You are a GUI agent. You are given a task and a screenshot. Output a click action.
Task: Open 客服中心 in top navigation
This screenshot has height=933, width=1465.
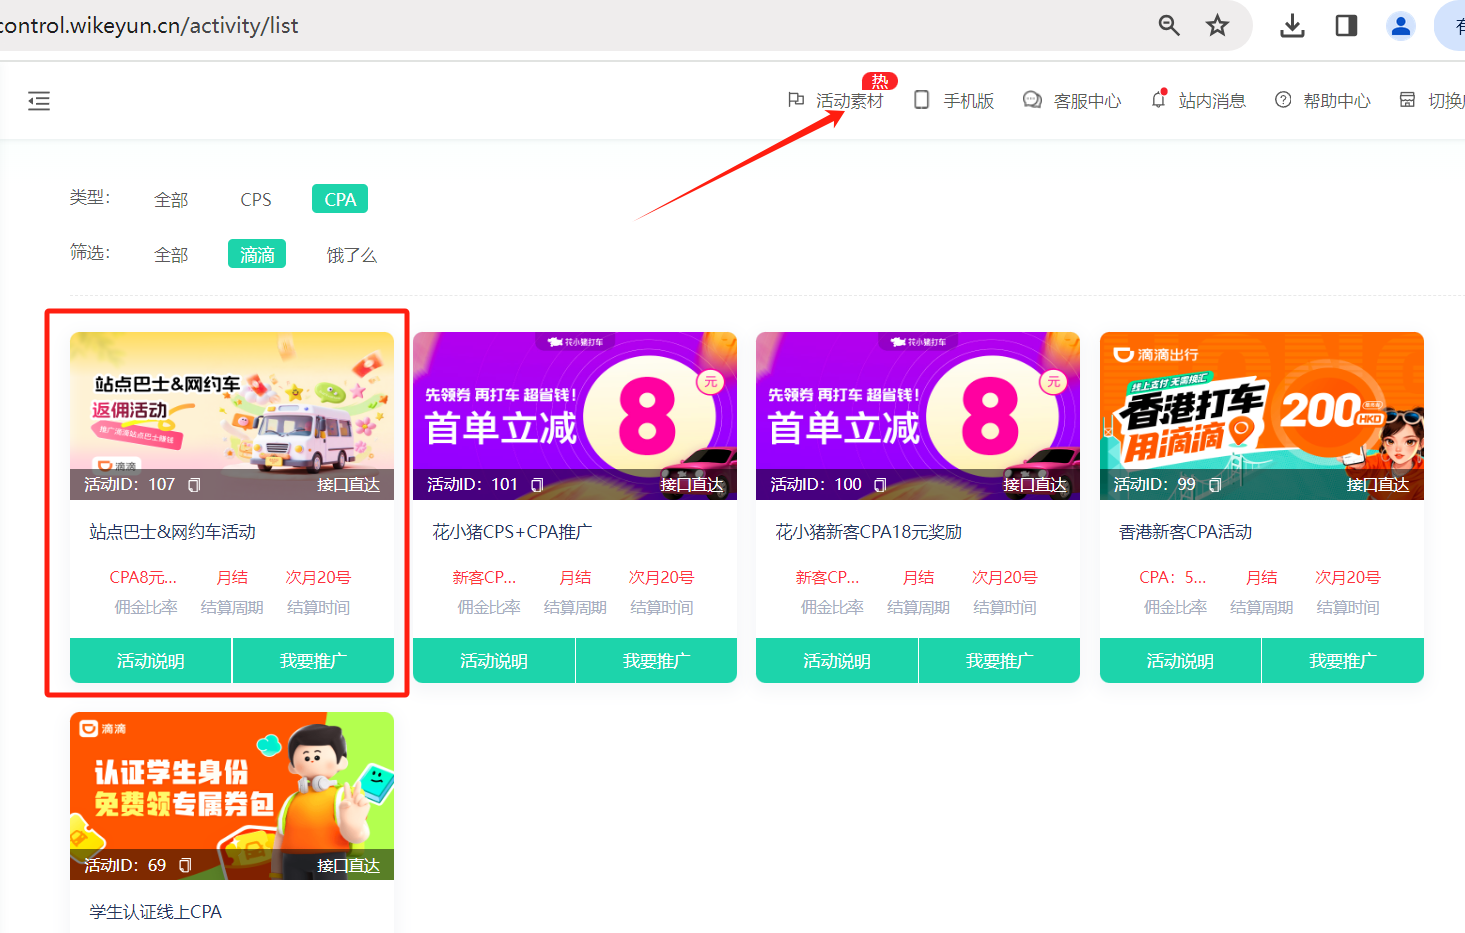(1072, 100)
